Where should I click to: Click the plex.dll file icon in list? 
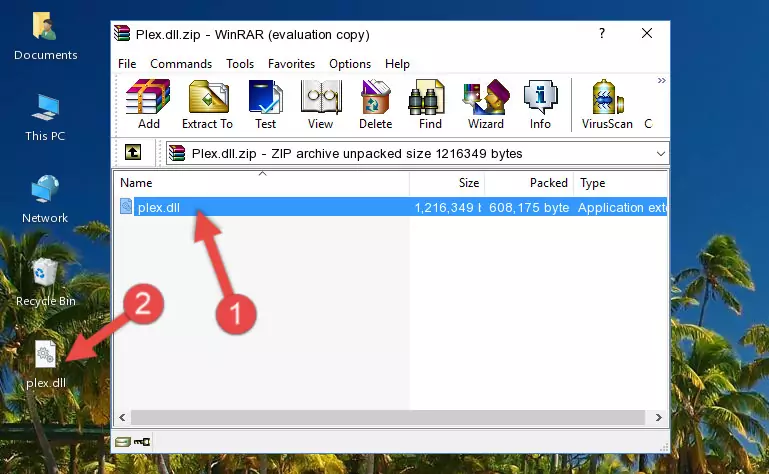pyautogui.click(x=126, y=207)
